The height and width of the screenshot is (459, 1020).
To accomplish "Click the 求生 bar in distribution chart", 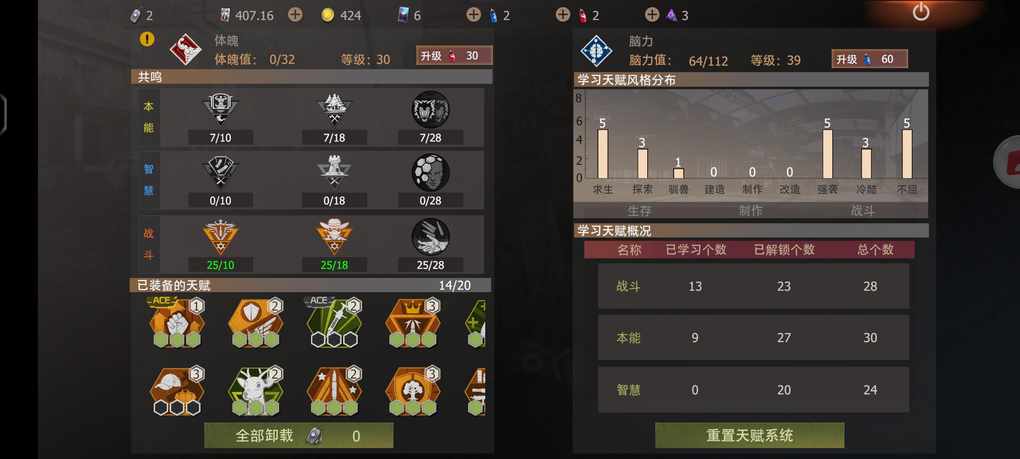I will [603, 153].
